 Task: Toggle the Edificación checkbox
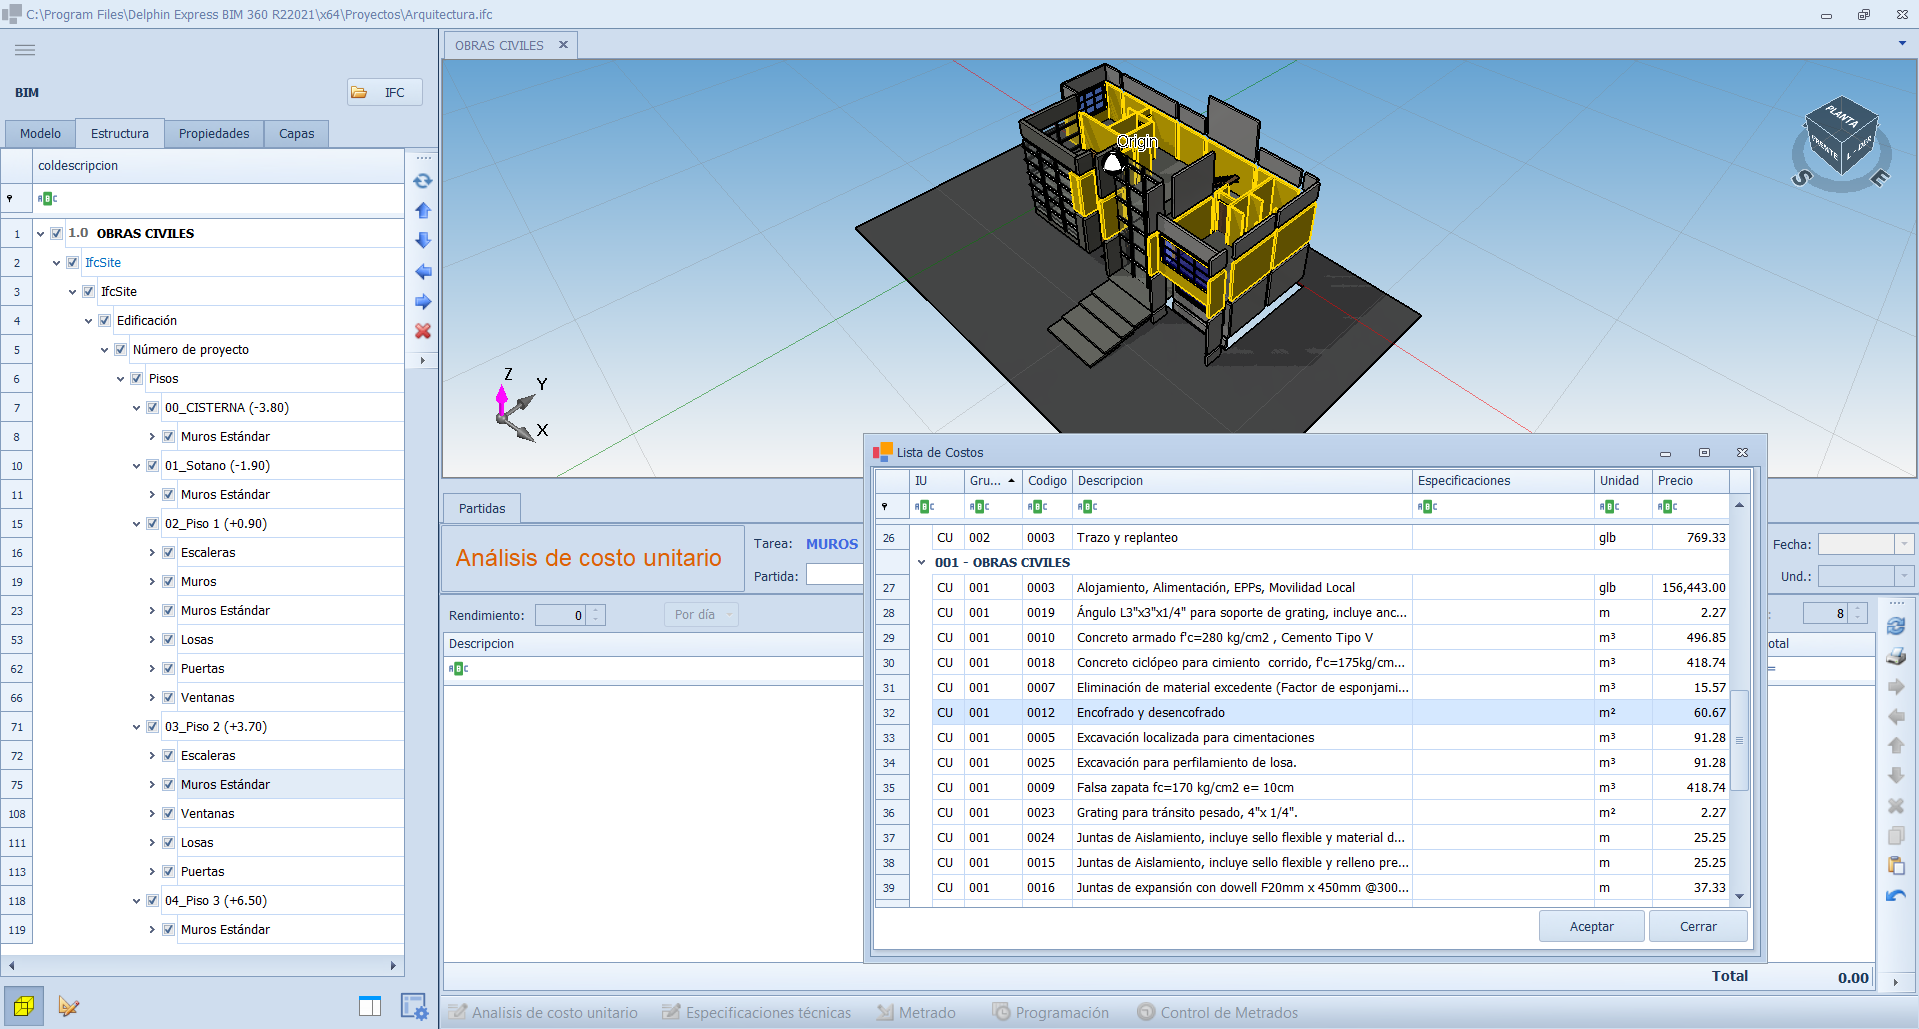pyautogui.click(x=105, y=321)
